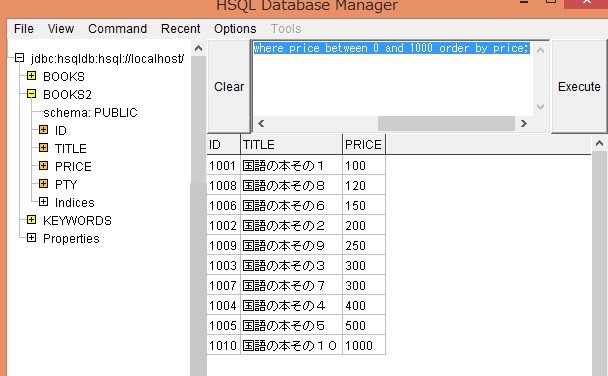
Task: Expand the PTY column node
Action: coord(43,183)
